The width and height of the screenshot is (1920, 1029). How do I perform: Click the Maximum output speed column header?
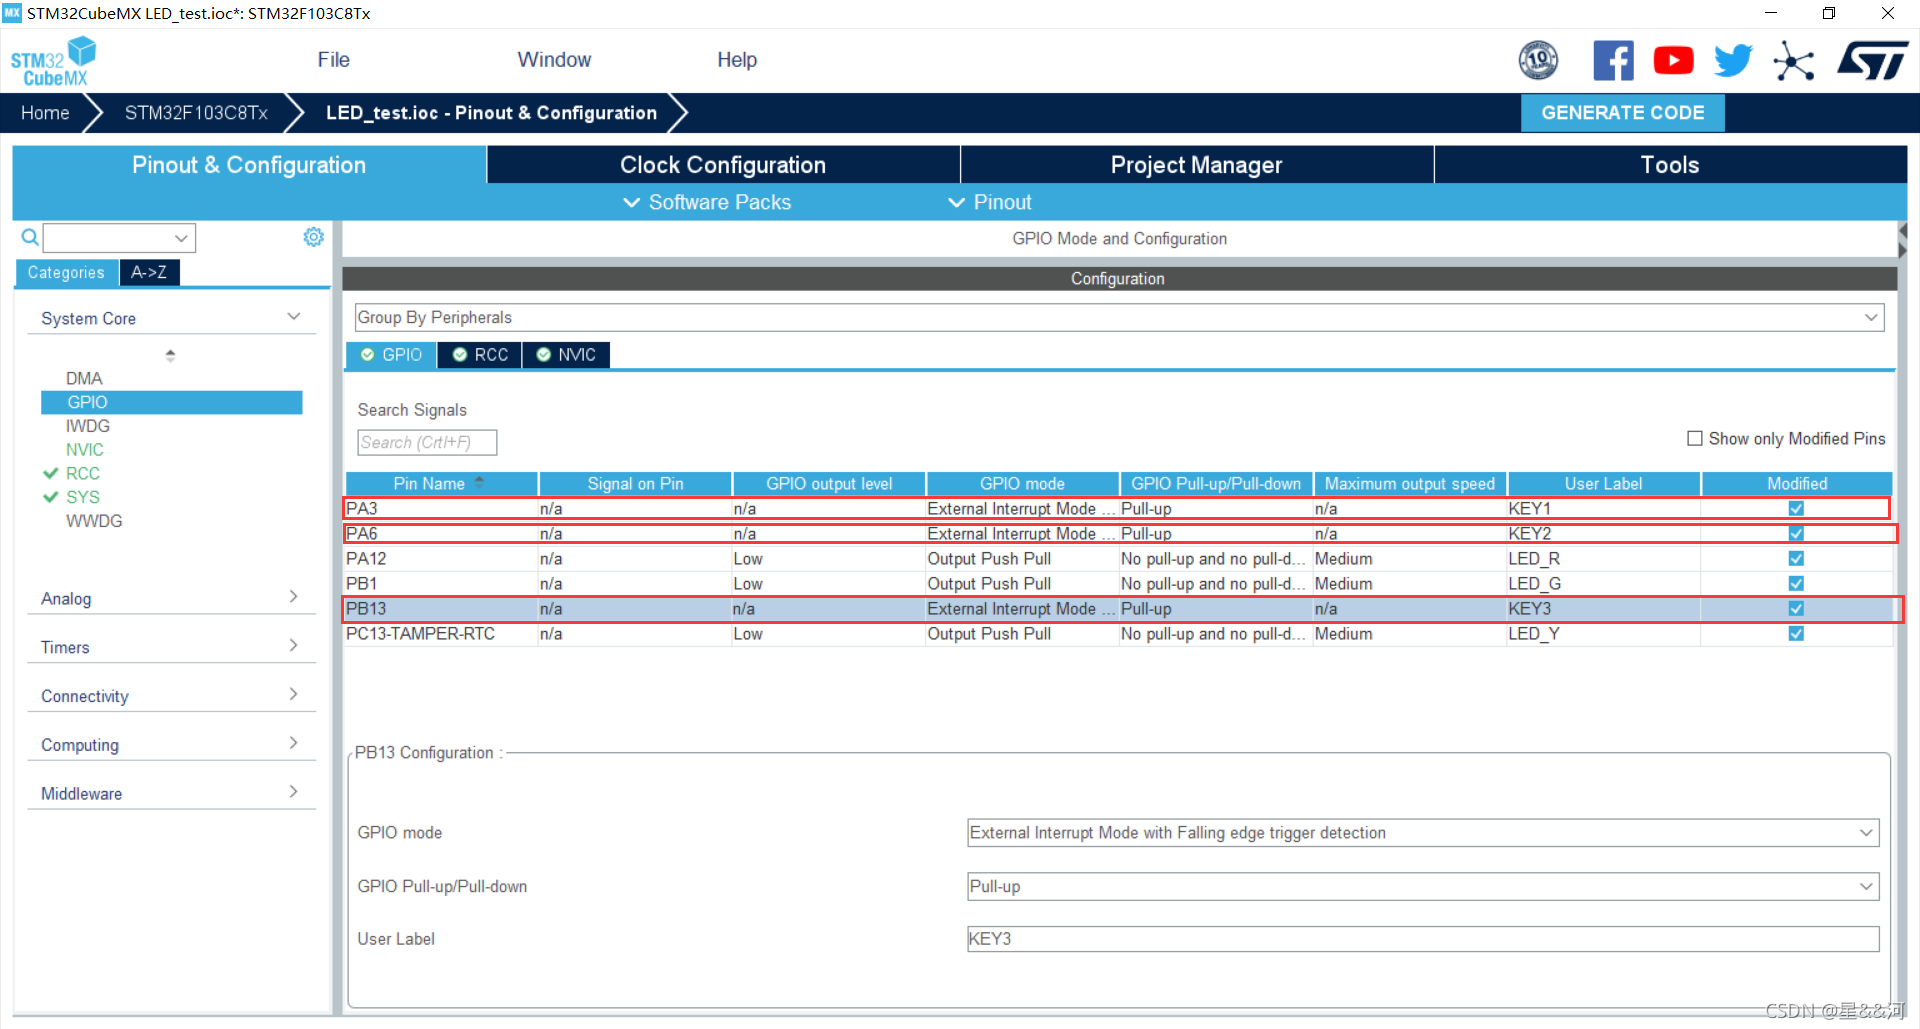pyautogui.click(x=1410, y=483)
